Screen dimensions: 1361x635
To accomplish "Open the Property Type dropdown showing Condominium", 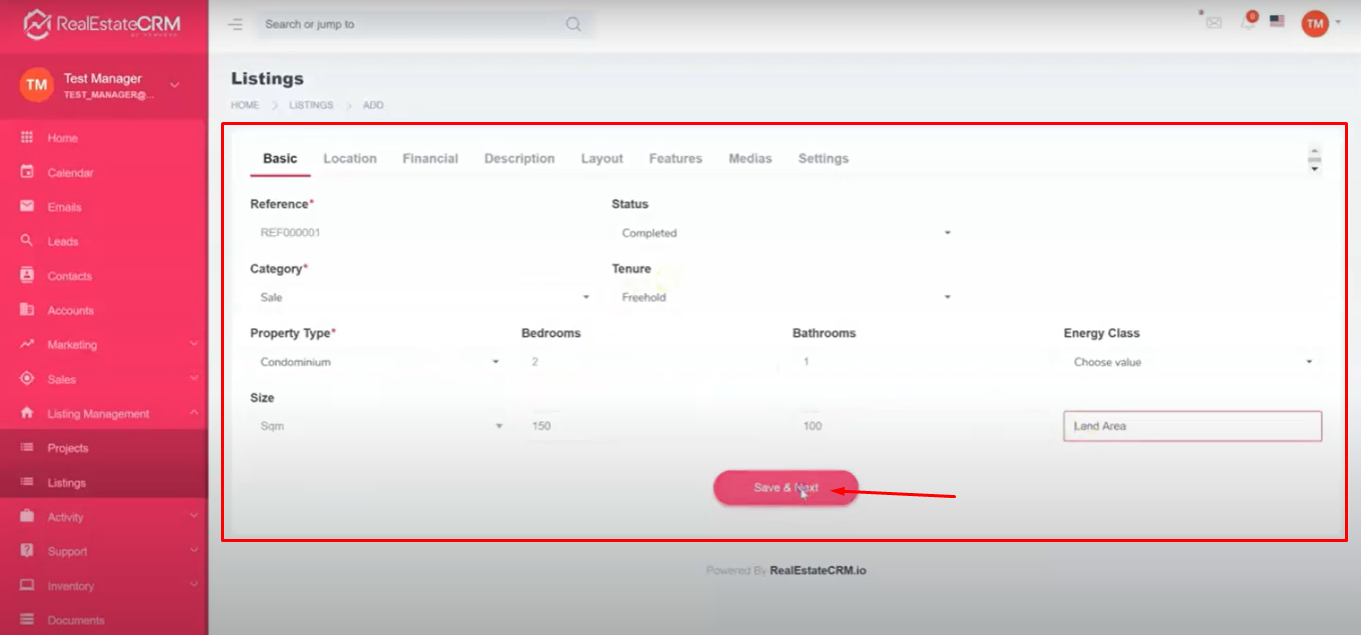I will click(376, 362).
